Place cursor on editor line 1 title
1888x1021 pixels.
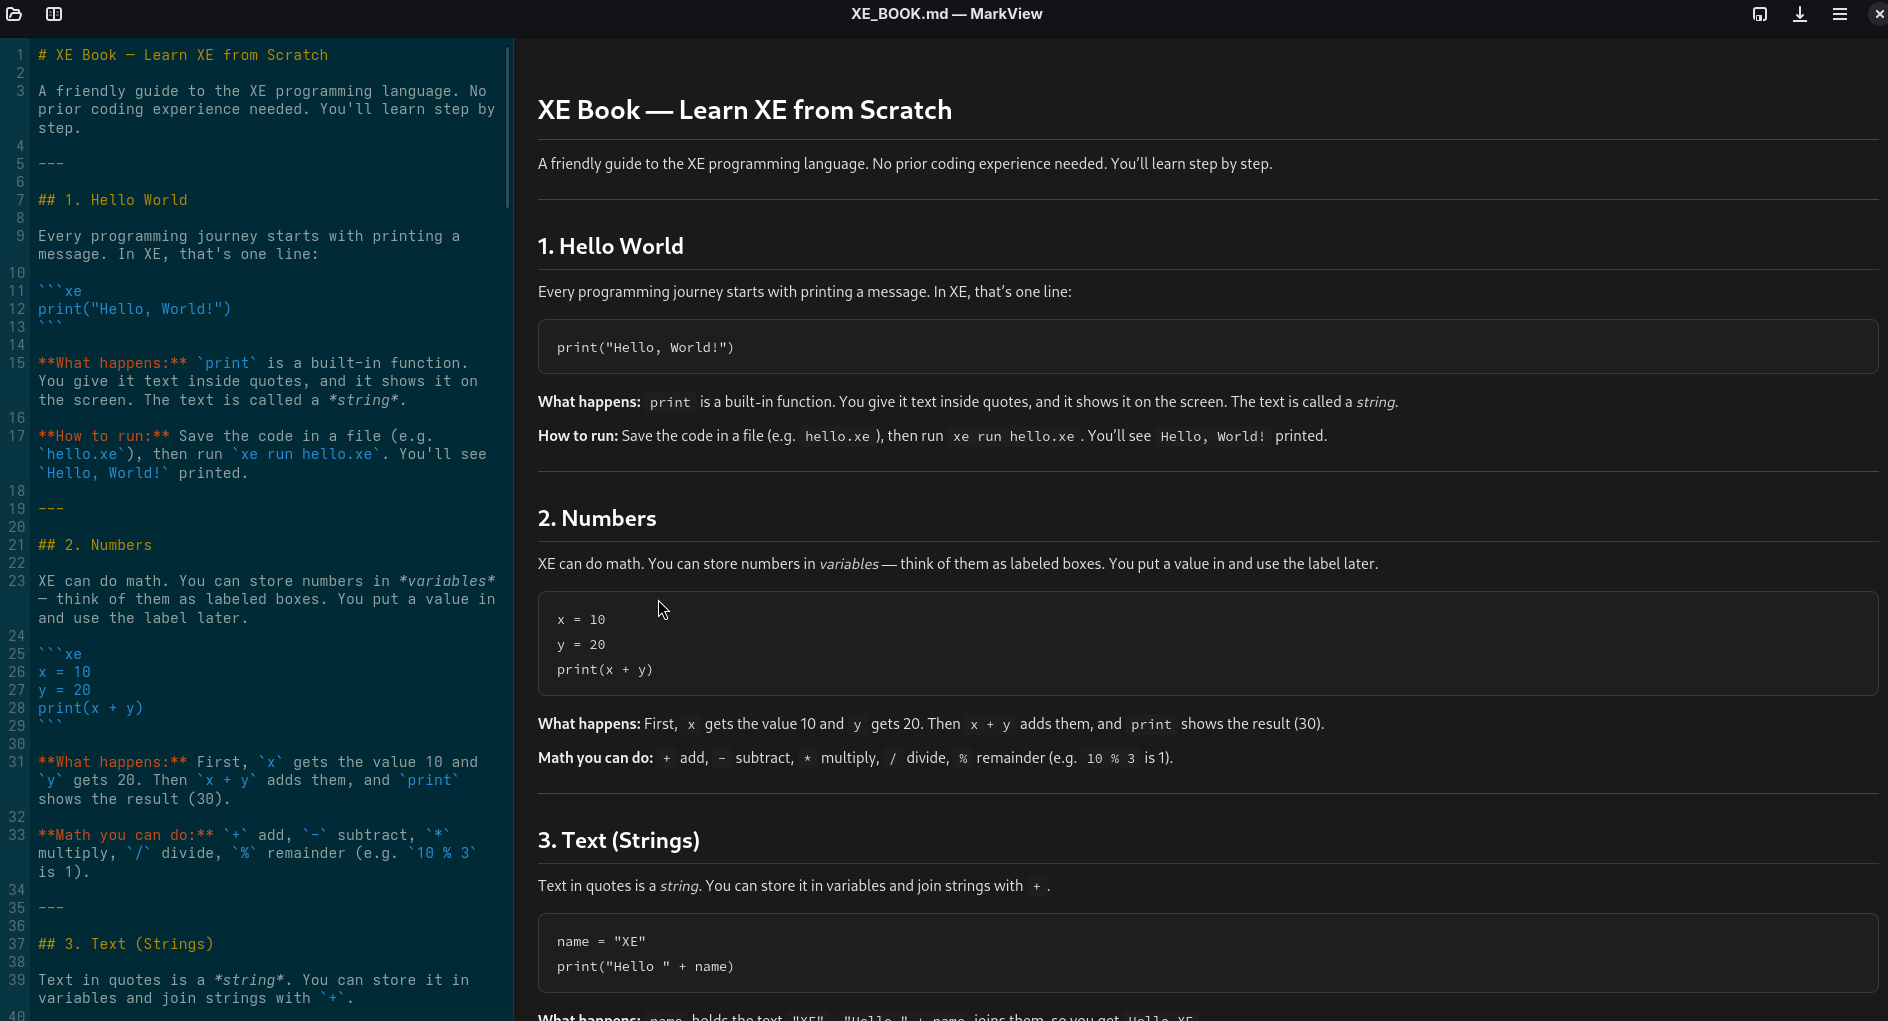point(183,55)
